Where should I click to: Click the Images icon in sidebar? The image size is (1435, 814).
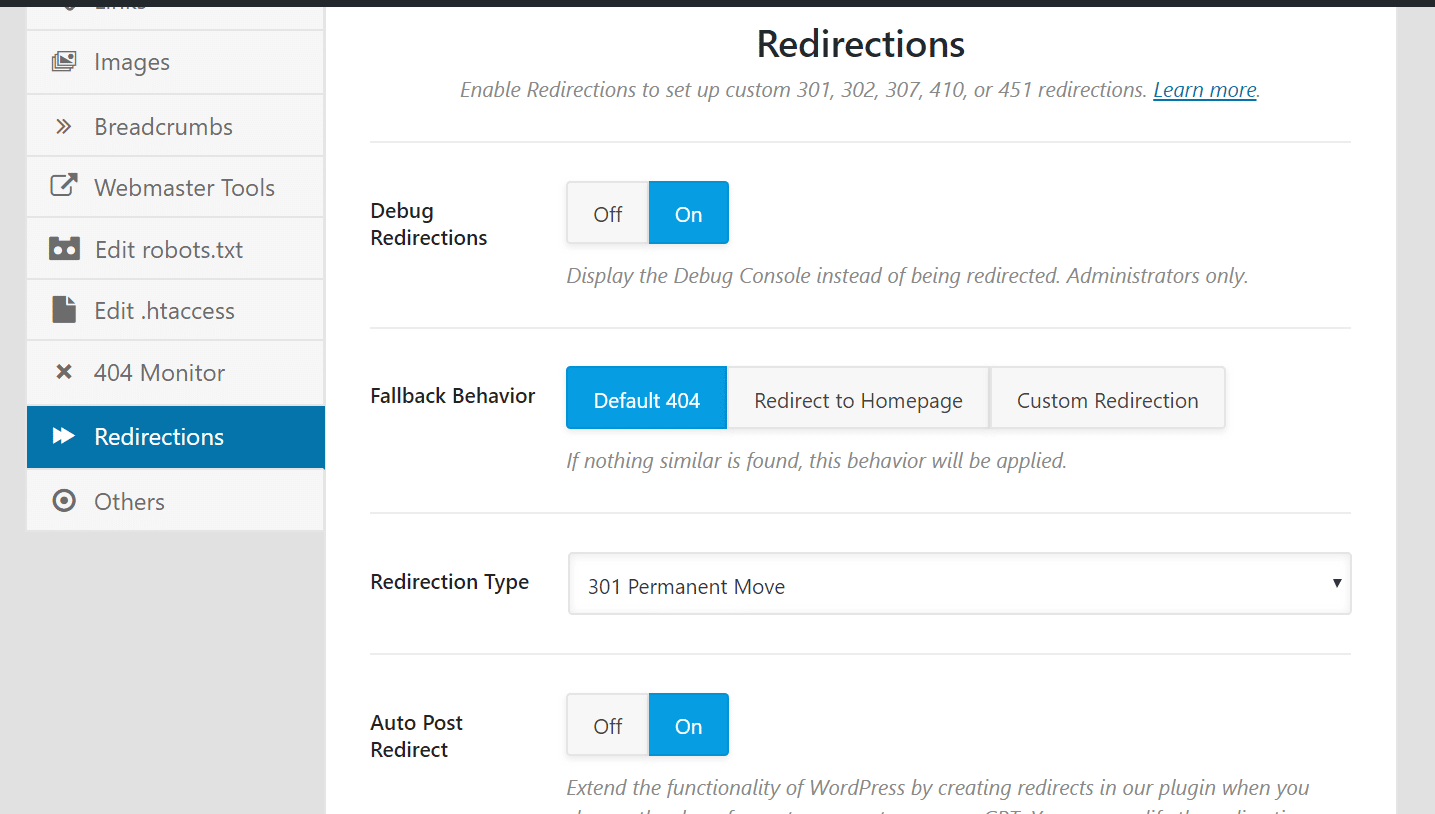pos(63,62)
